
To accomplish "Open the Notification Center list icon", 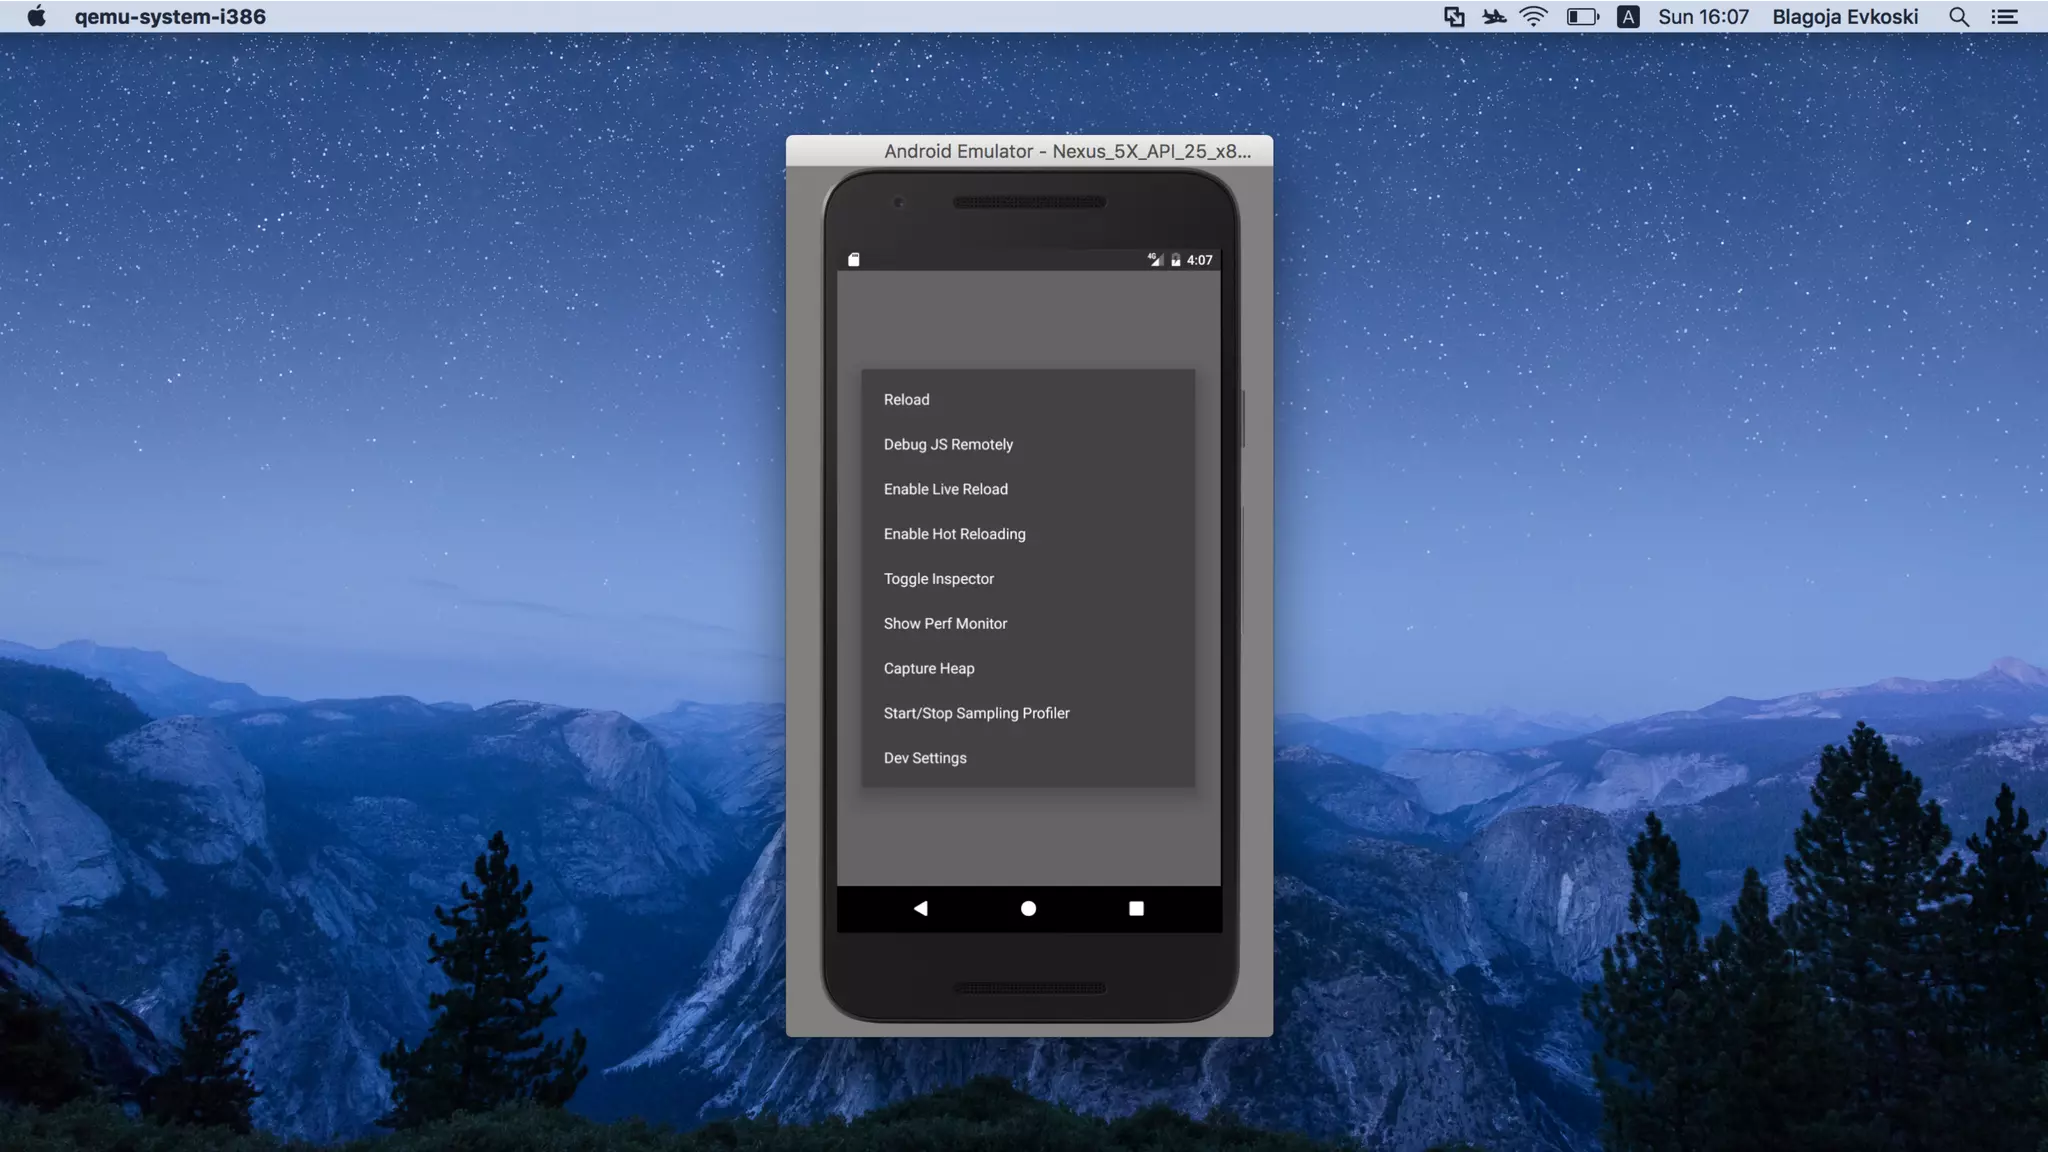I will (2004, 17).
